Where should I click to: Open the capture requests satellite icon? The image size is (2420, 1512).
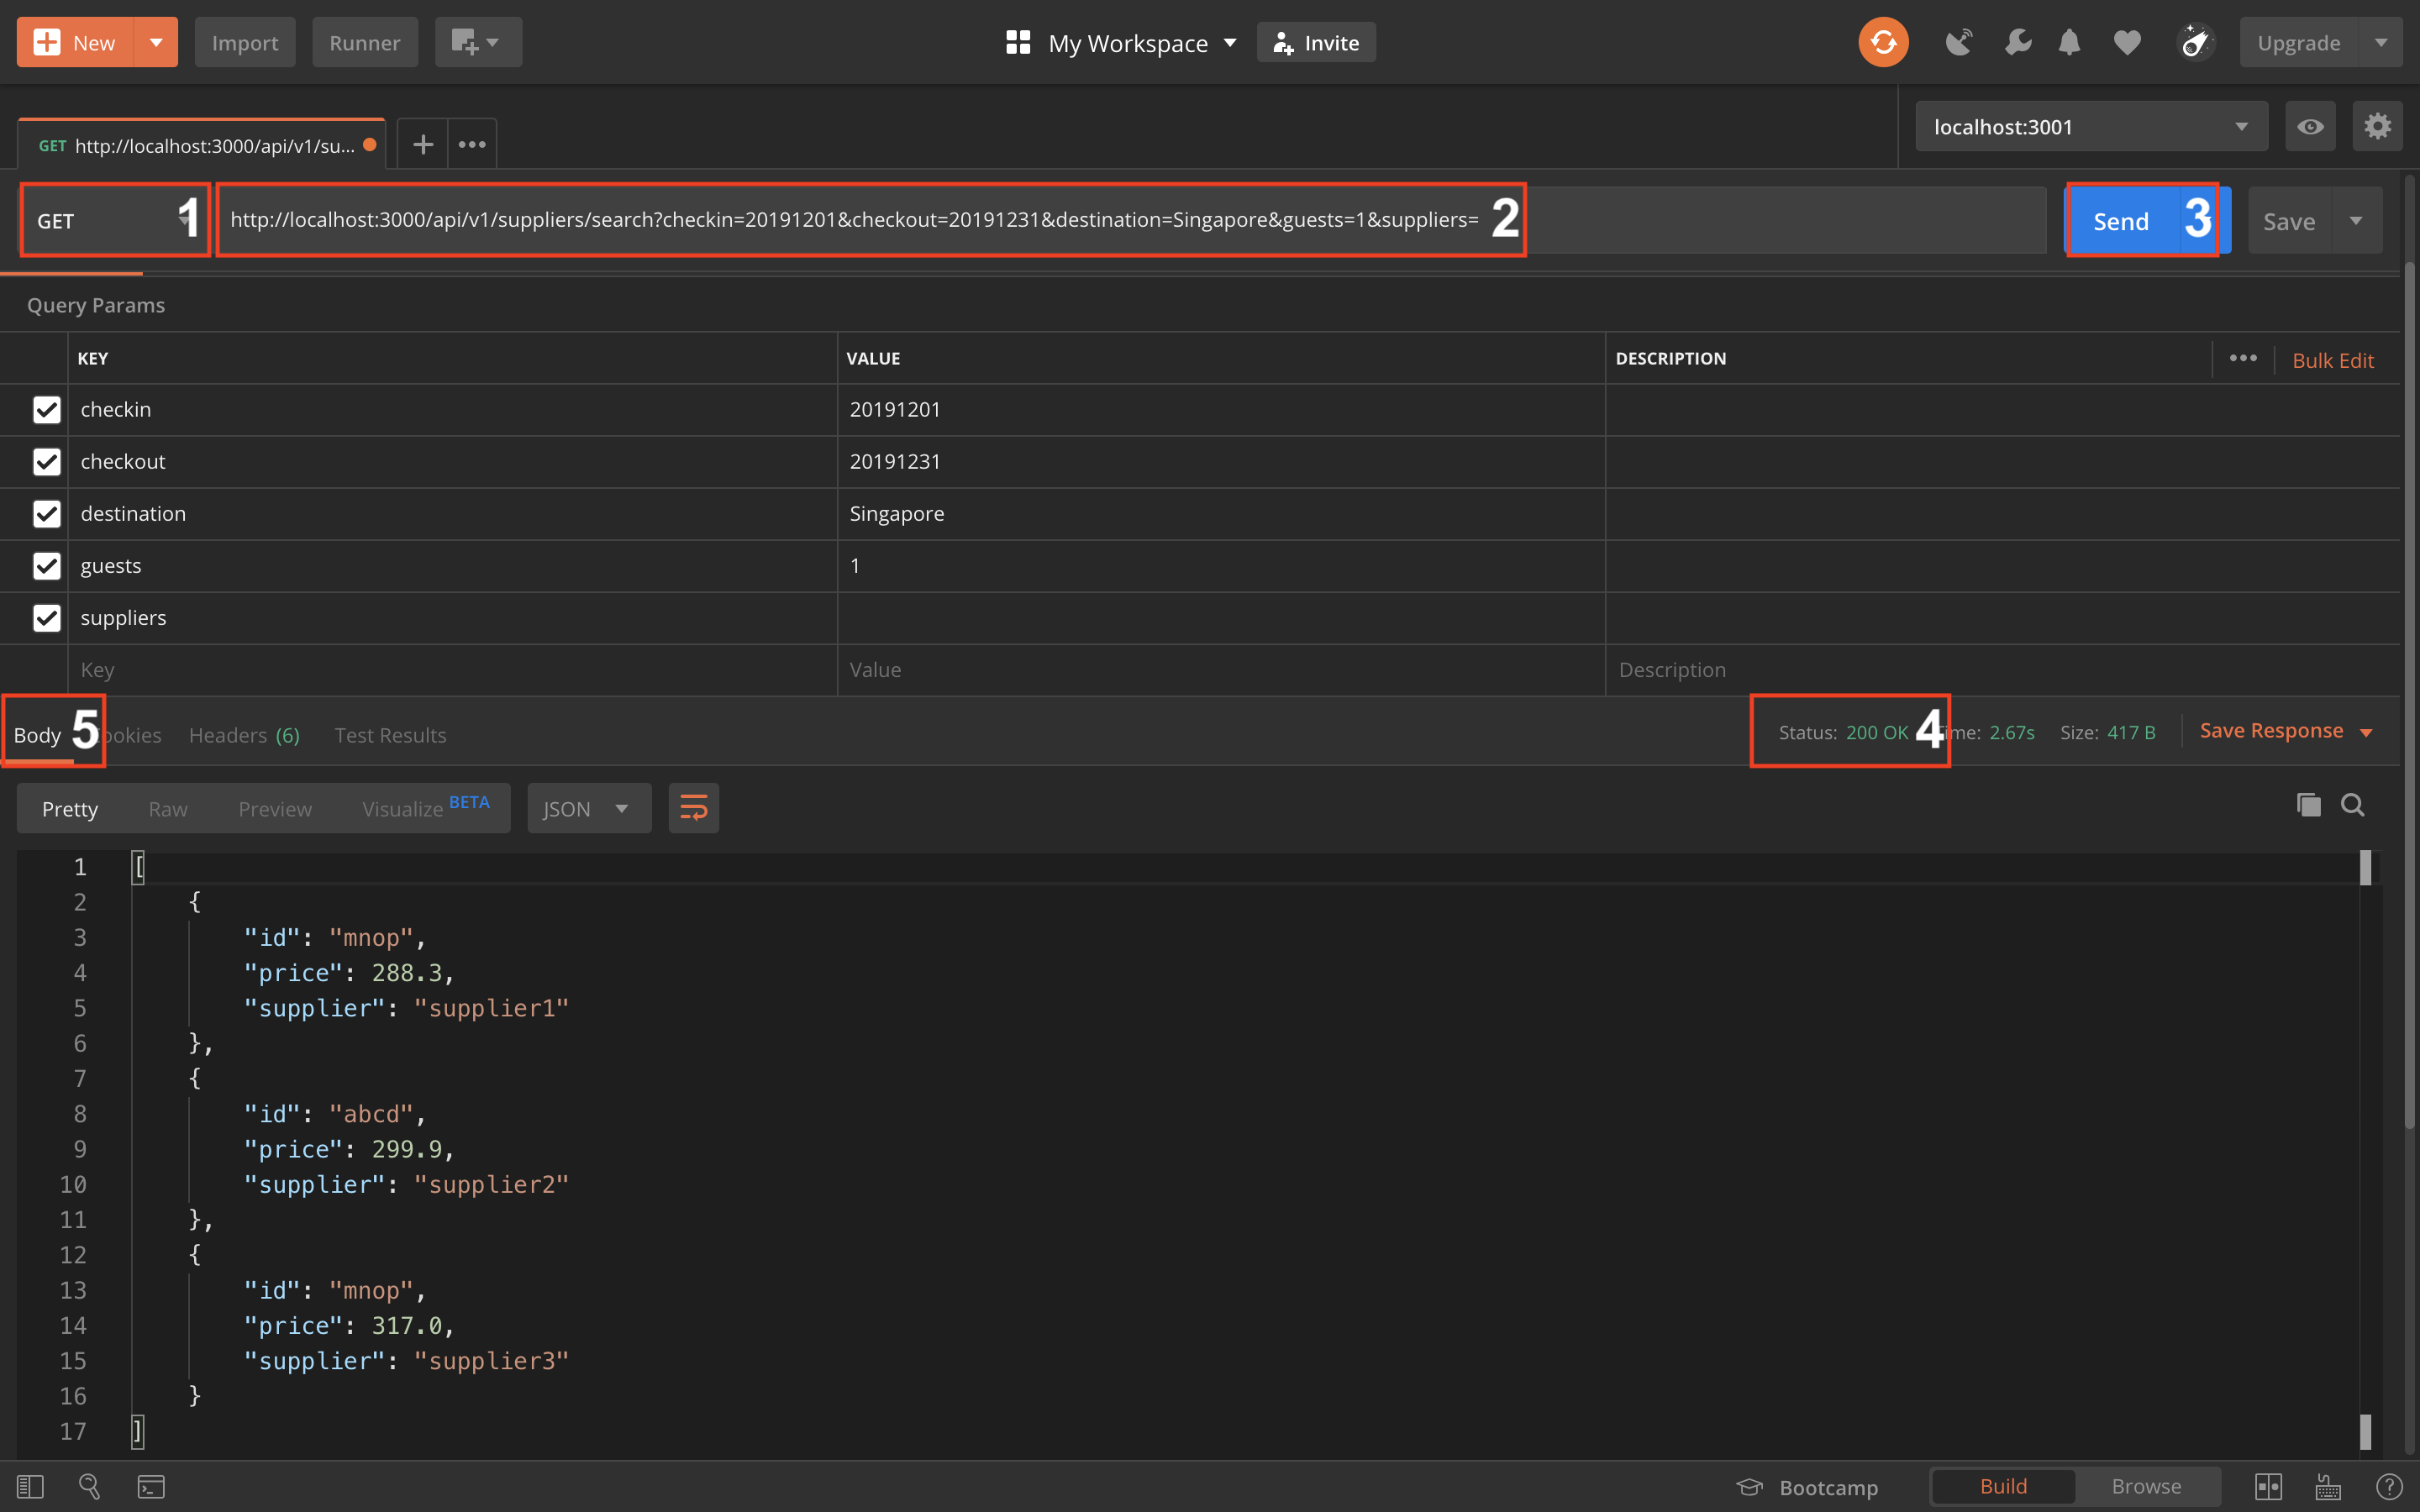1958,42
